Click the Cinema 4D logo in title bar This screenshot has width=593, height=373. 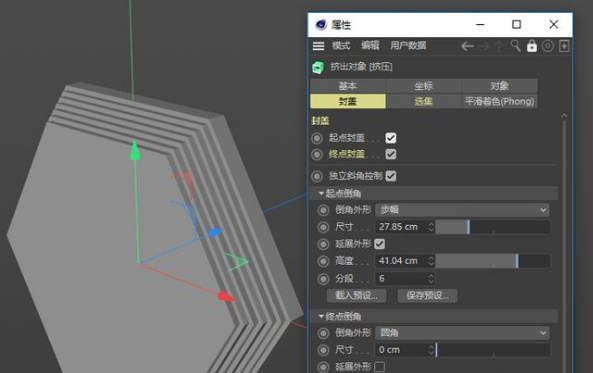(x=321, y=25)
